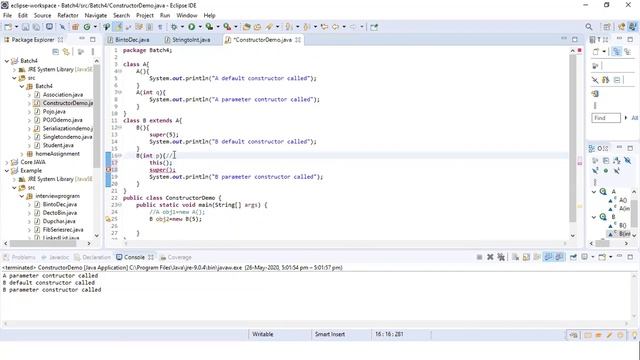Select Singletondemo.java in Package Explorer
The width and height of the screenshot is (640, 360).
pyautogui.click(x=67, y=137)
